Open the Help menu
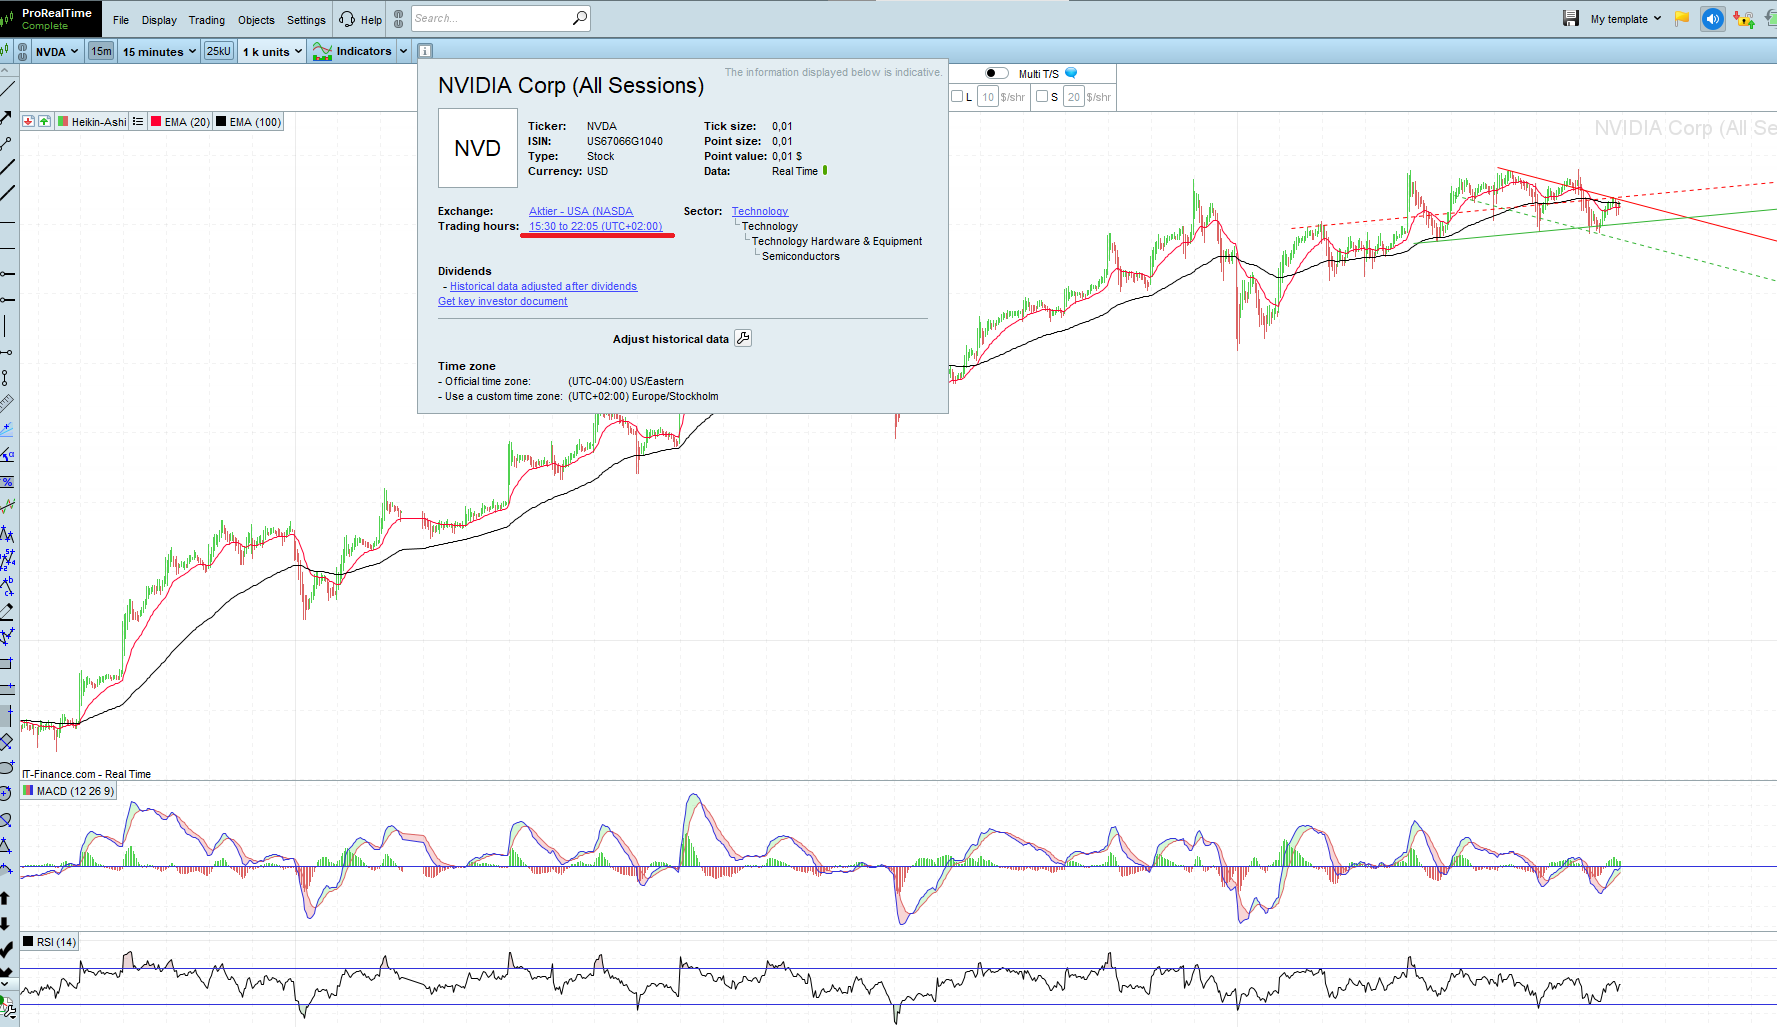 coord(371,20)
